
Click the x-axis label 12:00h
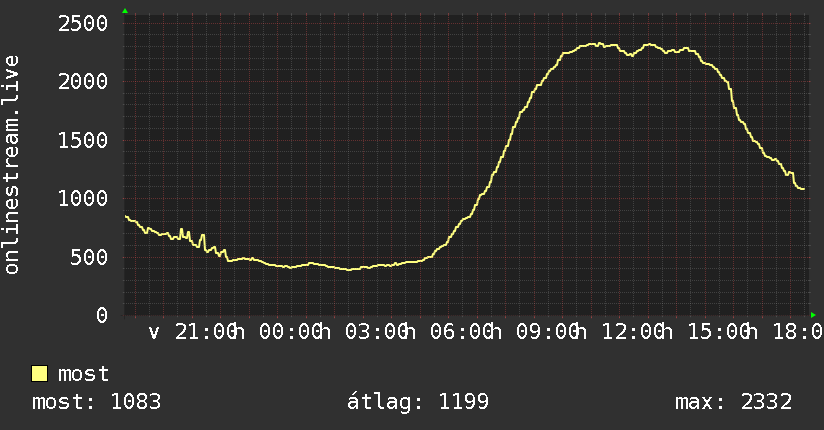point(637,332)
